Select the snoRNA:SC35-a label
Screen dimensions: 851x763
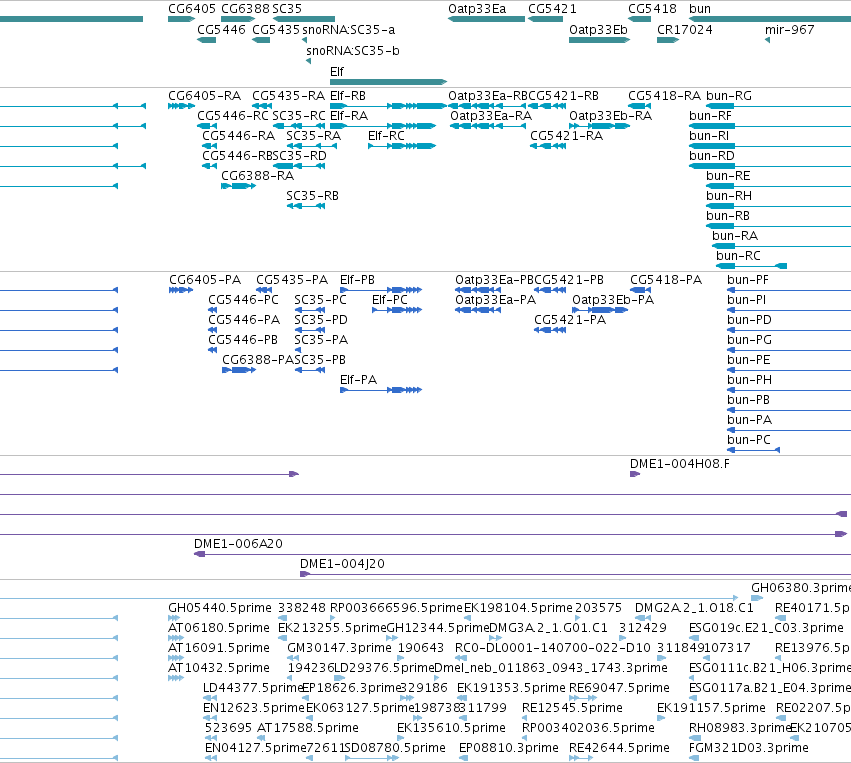pos(348,29)
